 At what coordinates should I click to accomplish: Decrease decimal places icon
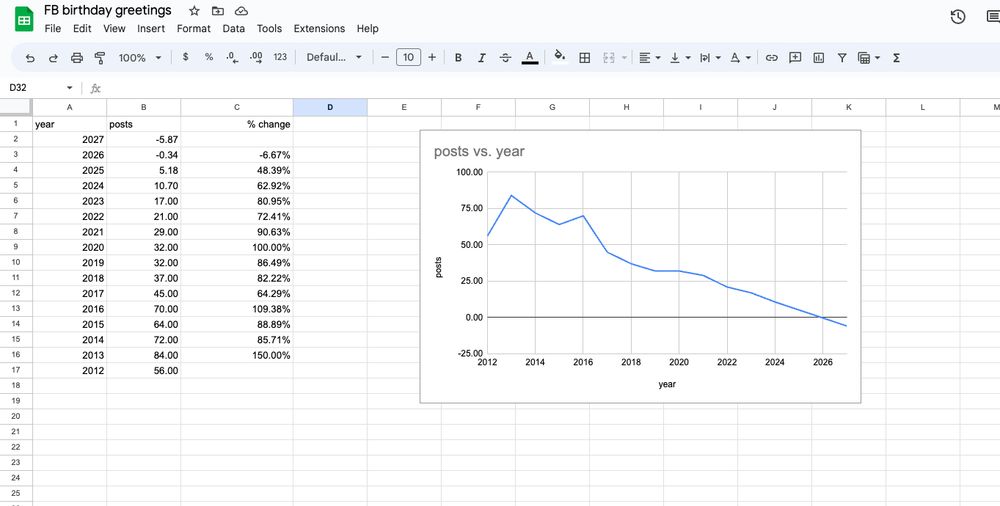tap(232, 57)
